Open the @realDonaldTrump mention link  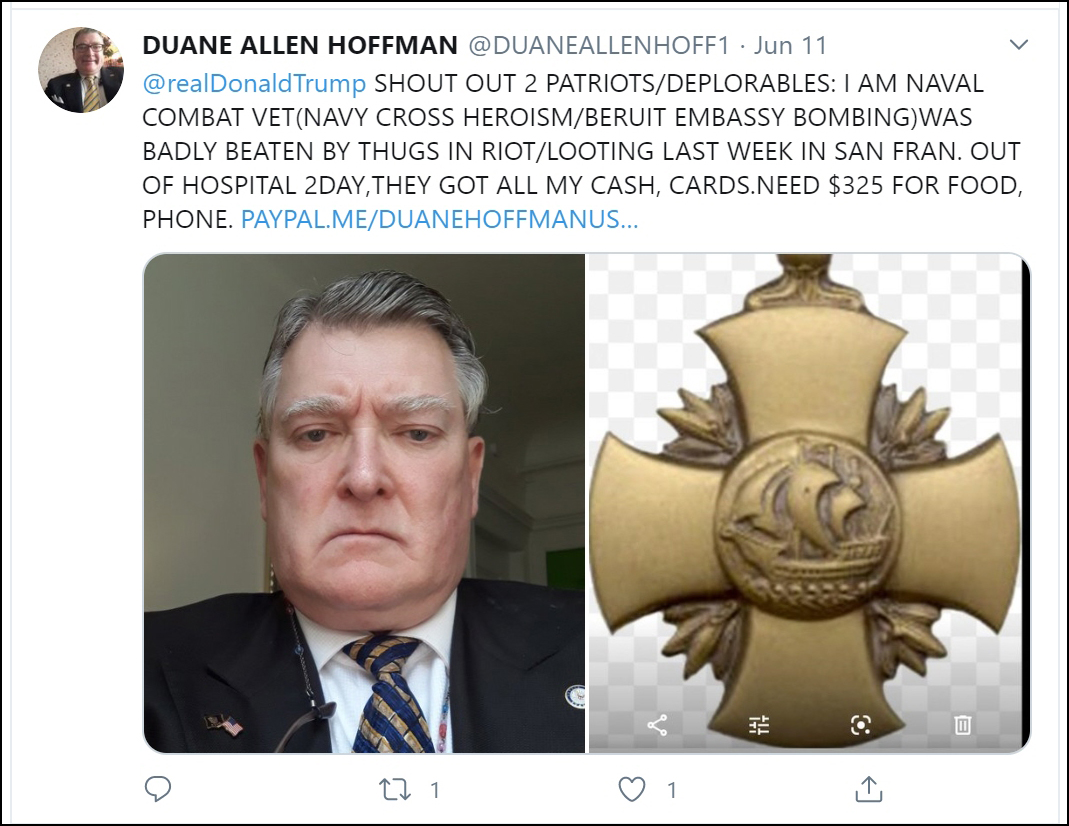pos(254,83)
